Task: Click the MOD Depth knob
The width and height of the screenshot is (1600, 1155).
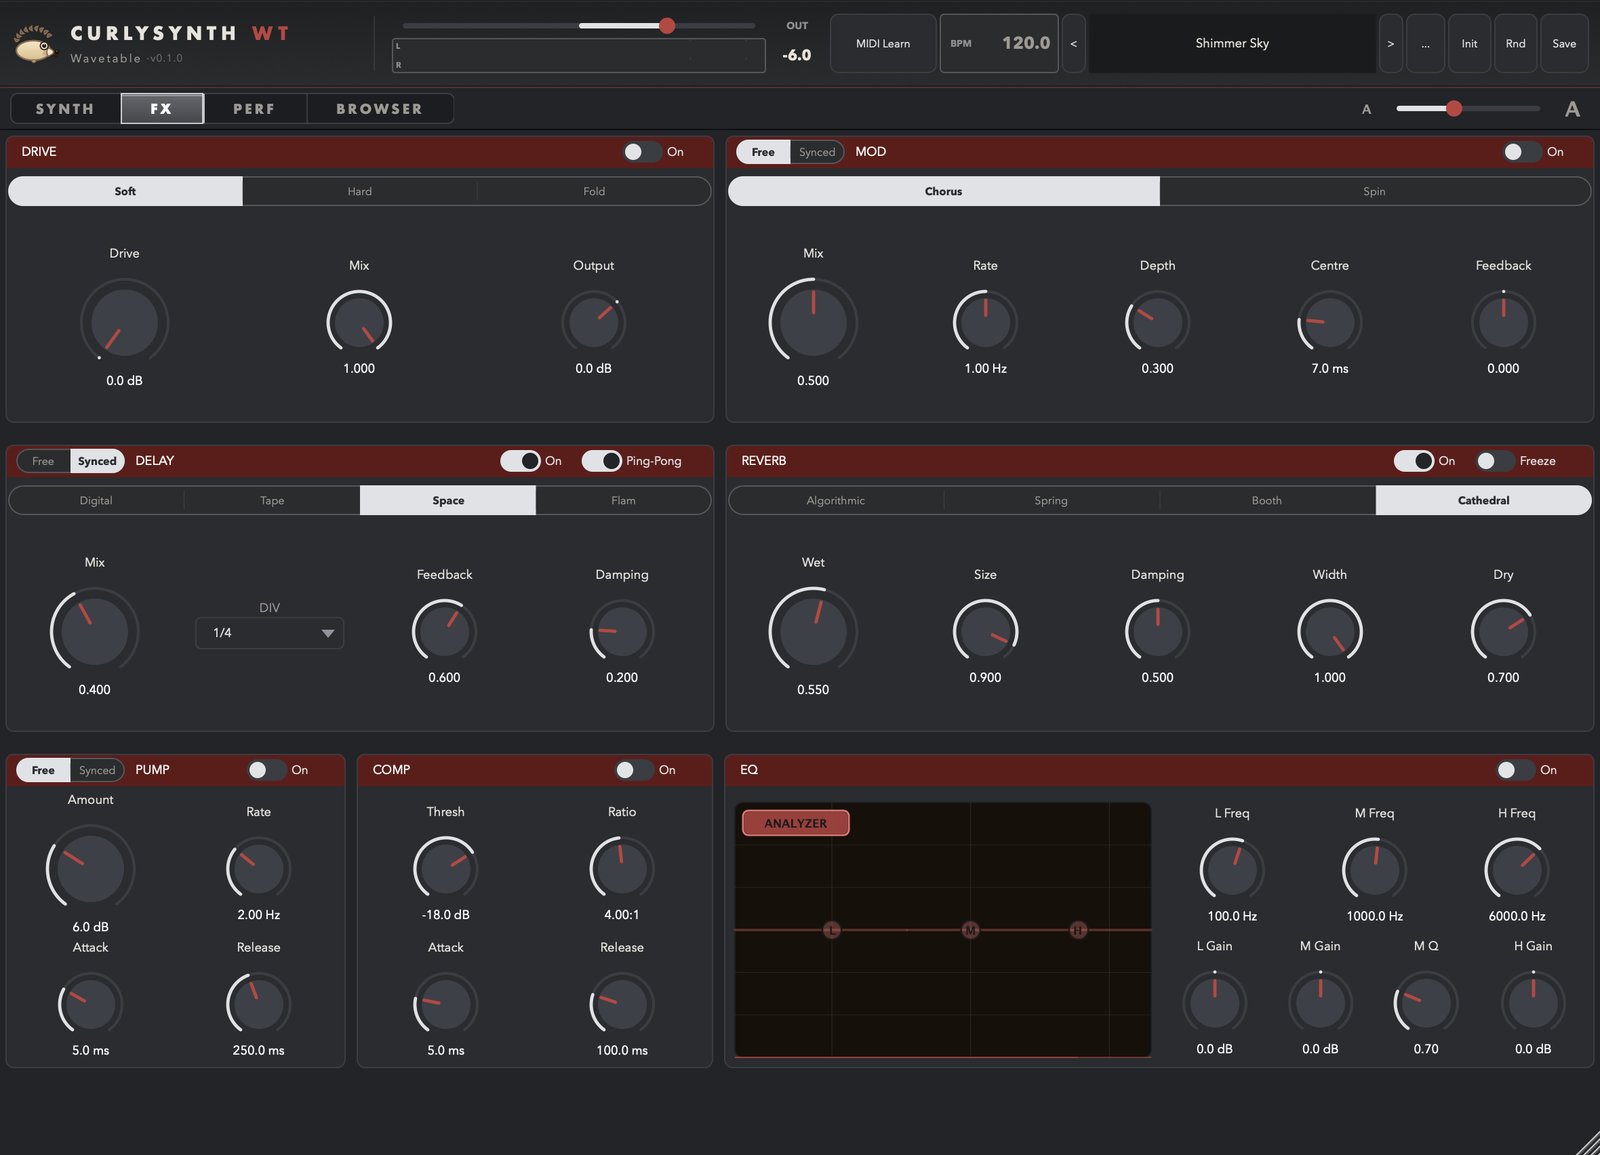Action: [1157, 322]
